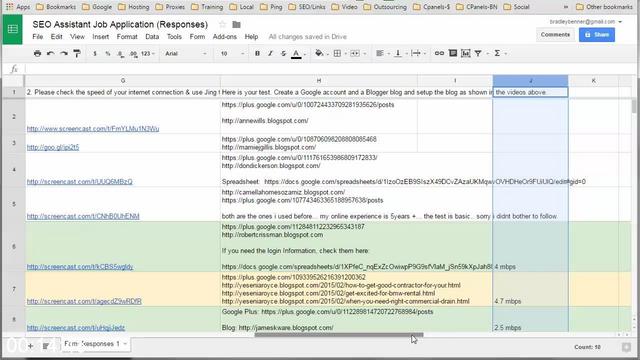Open the annewills.blogspot.com link cell
The width and height of the screenshot is (640, 360).
pos(319,117)
